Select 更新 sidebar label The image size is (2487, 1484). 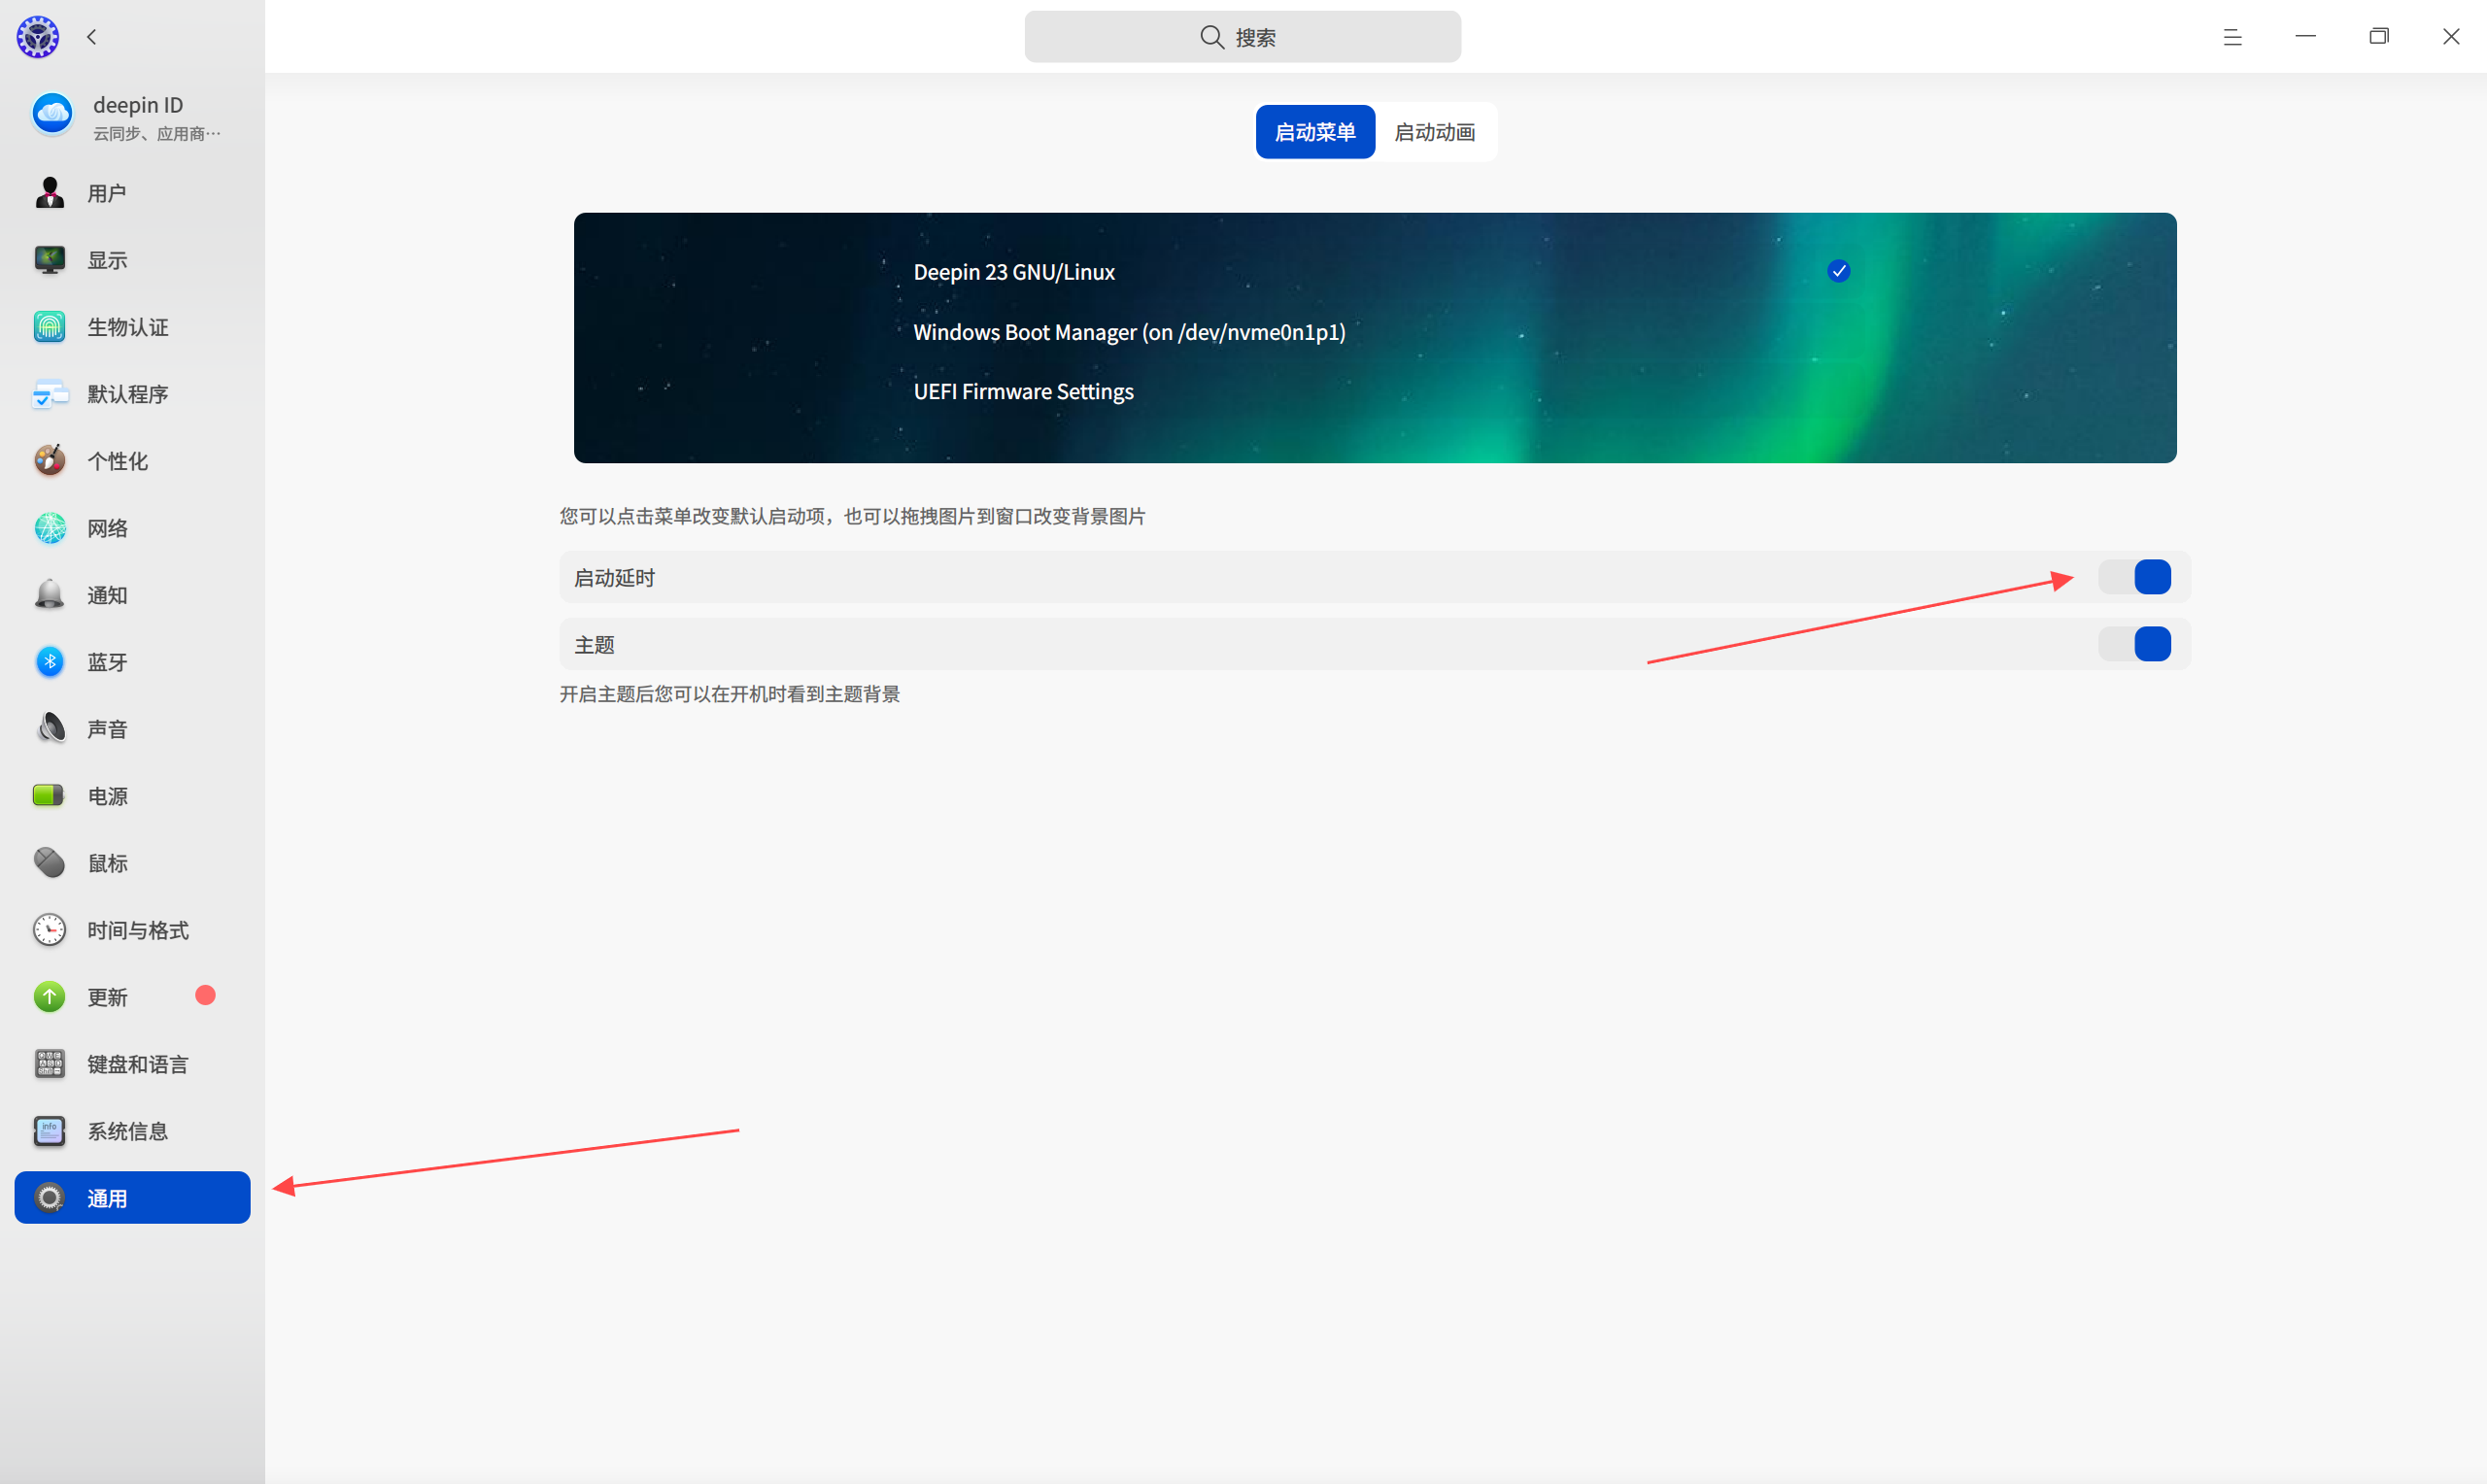[107, 997]
